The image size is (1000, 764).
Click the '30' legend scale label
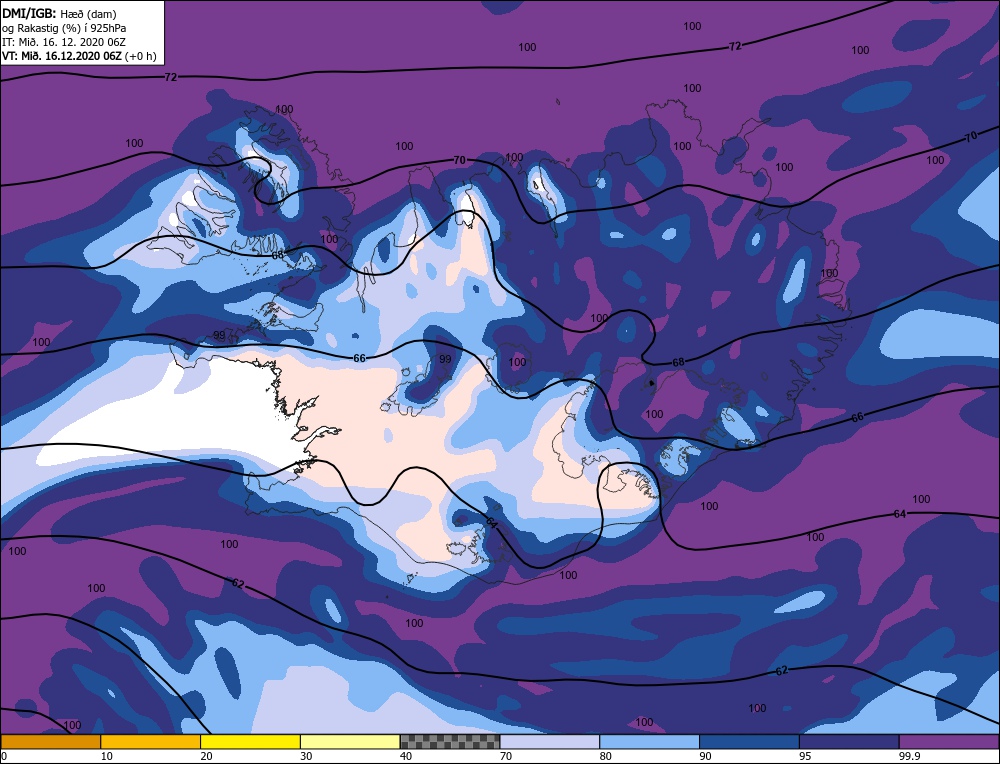(306, 756)
